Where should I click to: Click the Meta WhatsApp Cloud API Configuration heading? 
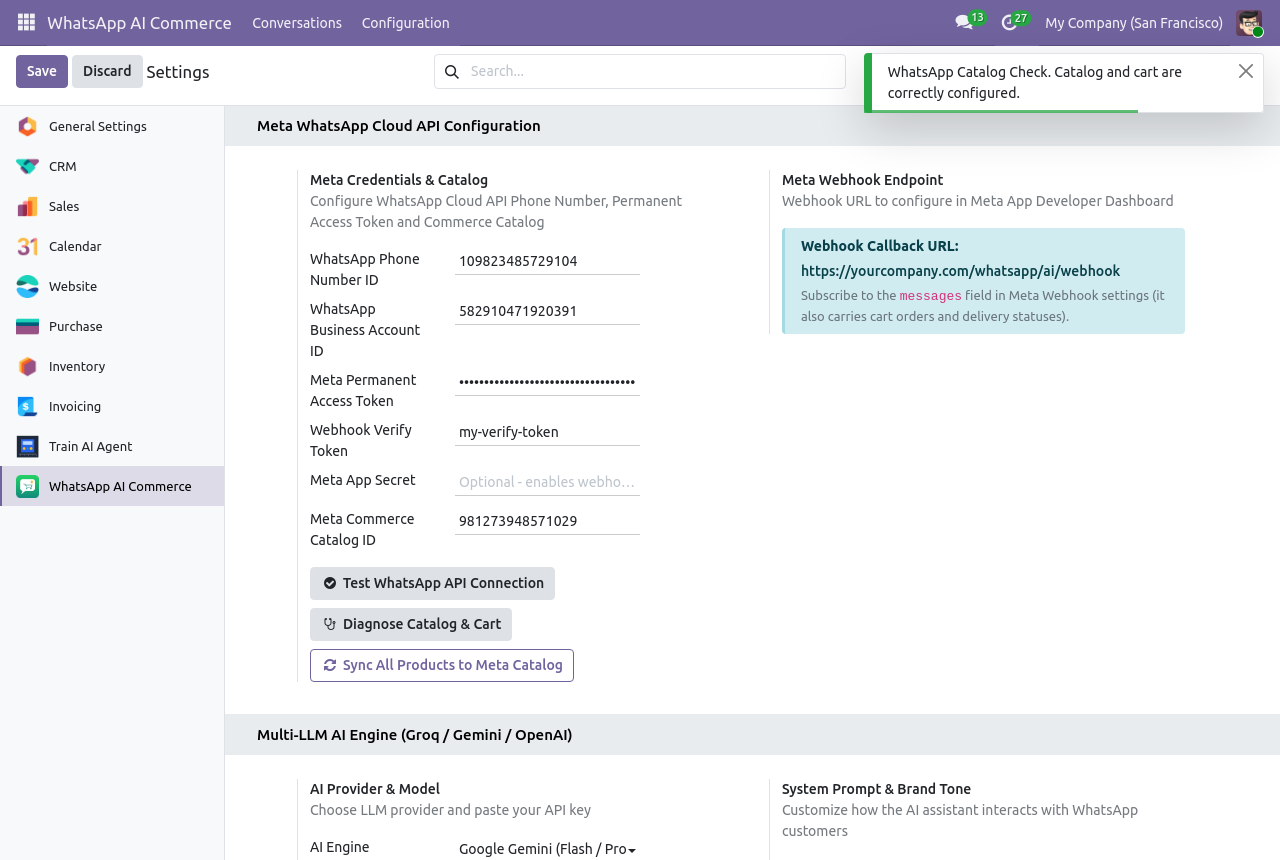(x=399, y=126)
